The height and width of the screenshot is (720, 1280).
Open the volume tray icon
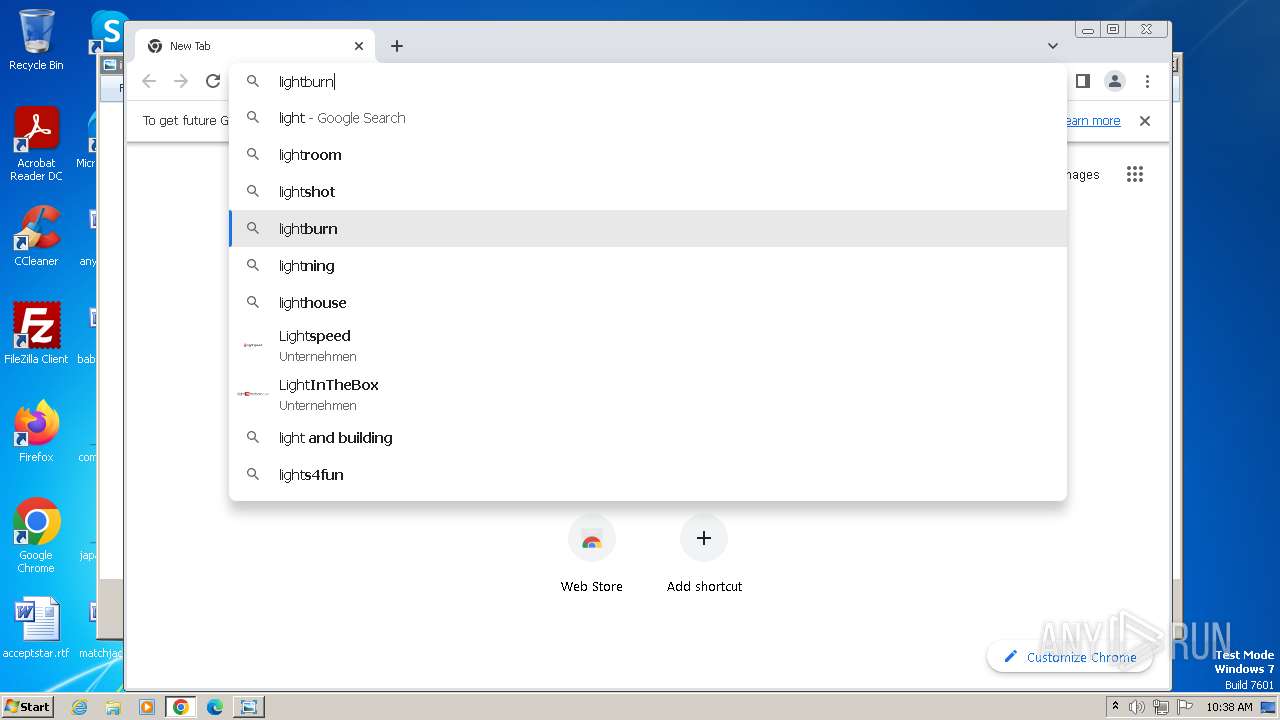coord(1137,707)
